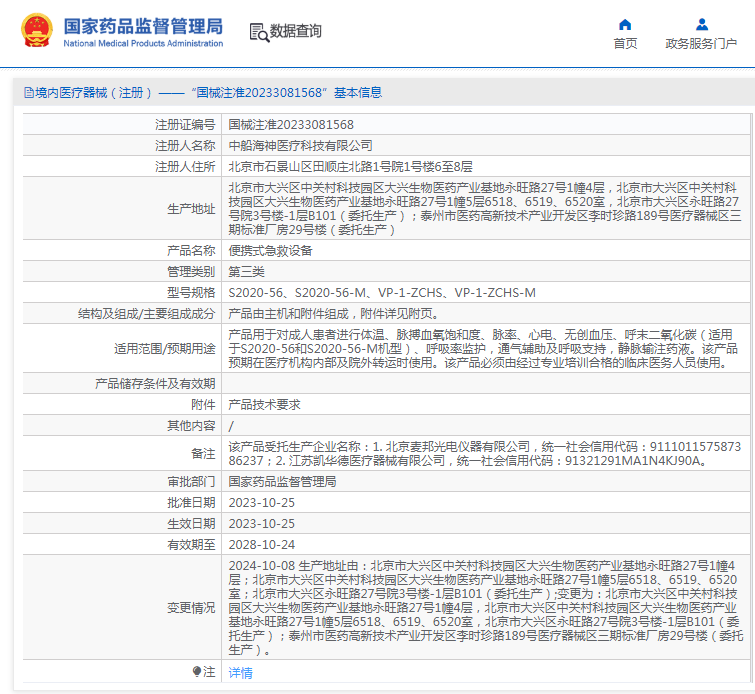Click the 备注 label
This screenshot has height=694, width=755.
[203, 454]
